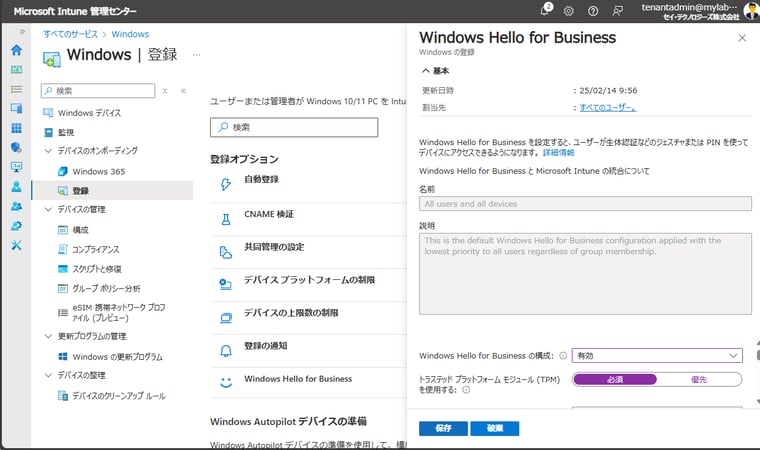The width and height of the screenshot is (760, 450).
Task: Open 共同管理の設定 option
Action: (274, 247)
